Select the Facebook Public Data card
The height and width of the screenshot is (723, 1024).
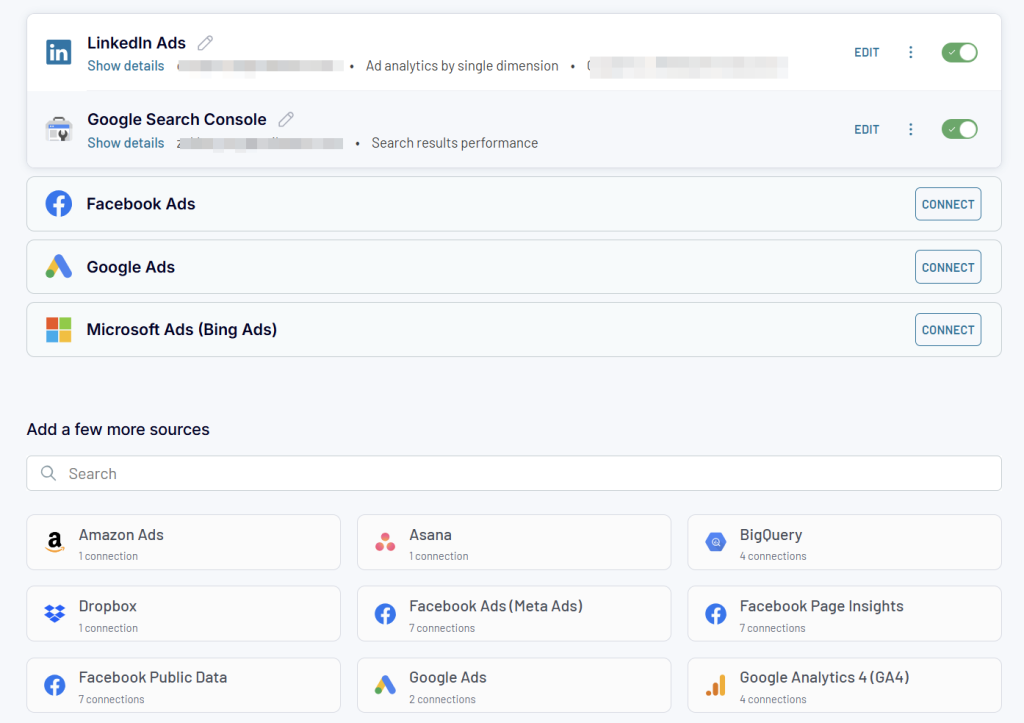(x=184, y=684)
